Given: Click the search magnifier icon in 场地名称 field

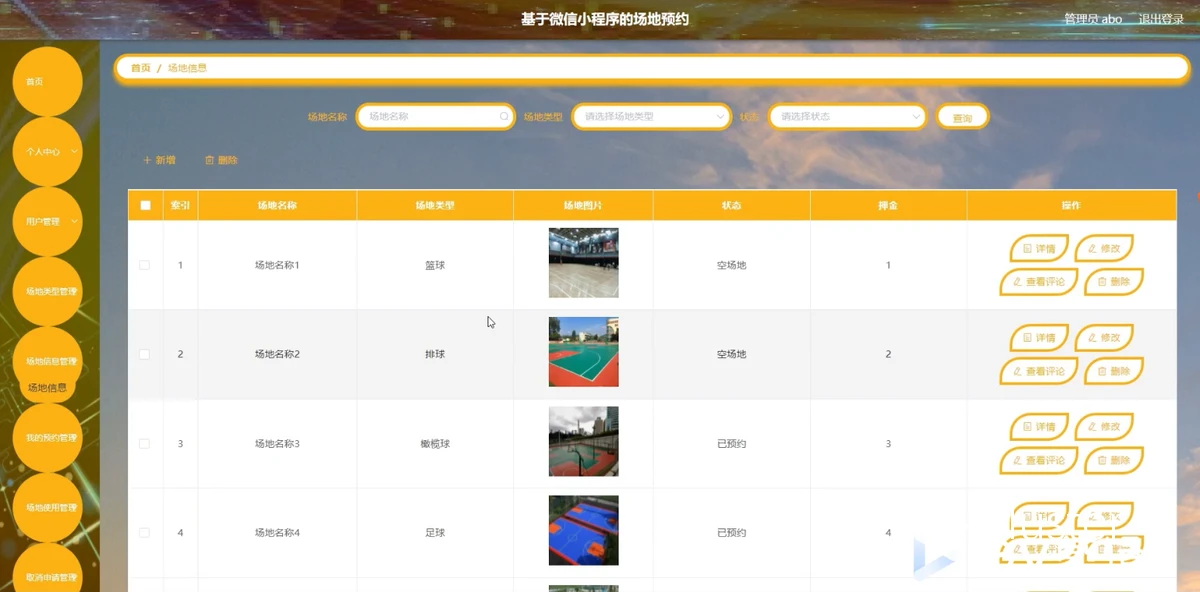Looking at the screenshot, I should point(504,116).
